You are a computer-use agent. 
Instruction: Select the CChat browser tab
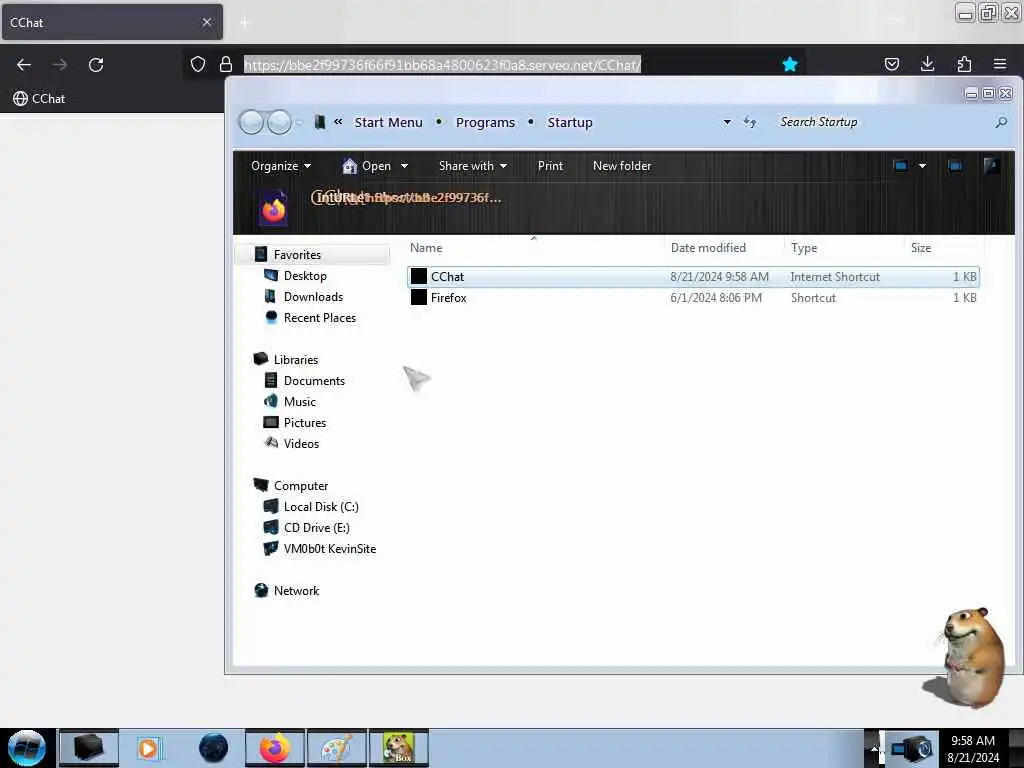click(112, 22)
